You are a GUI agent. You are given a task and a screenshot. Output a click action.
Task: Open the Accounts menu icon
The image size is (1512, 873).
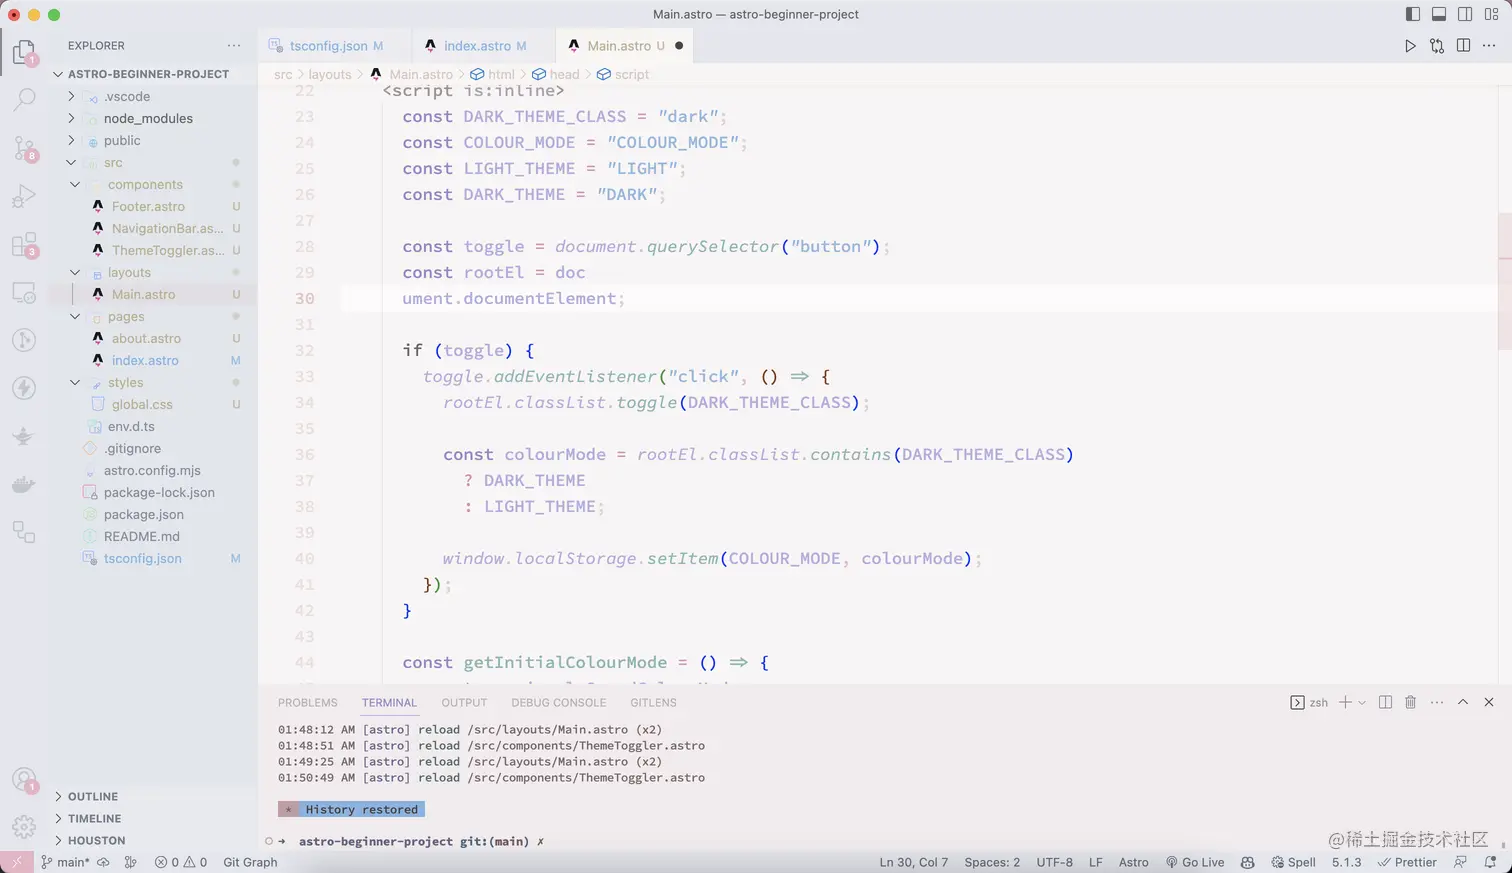(x=24, y=780)
